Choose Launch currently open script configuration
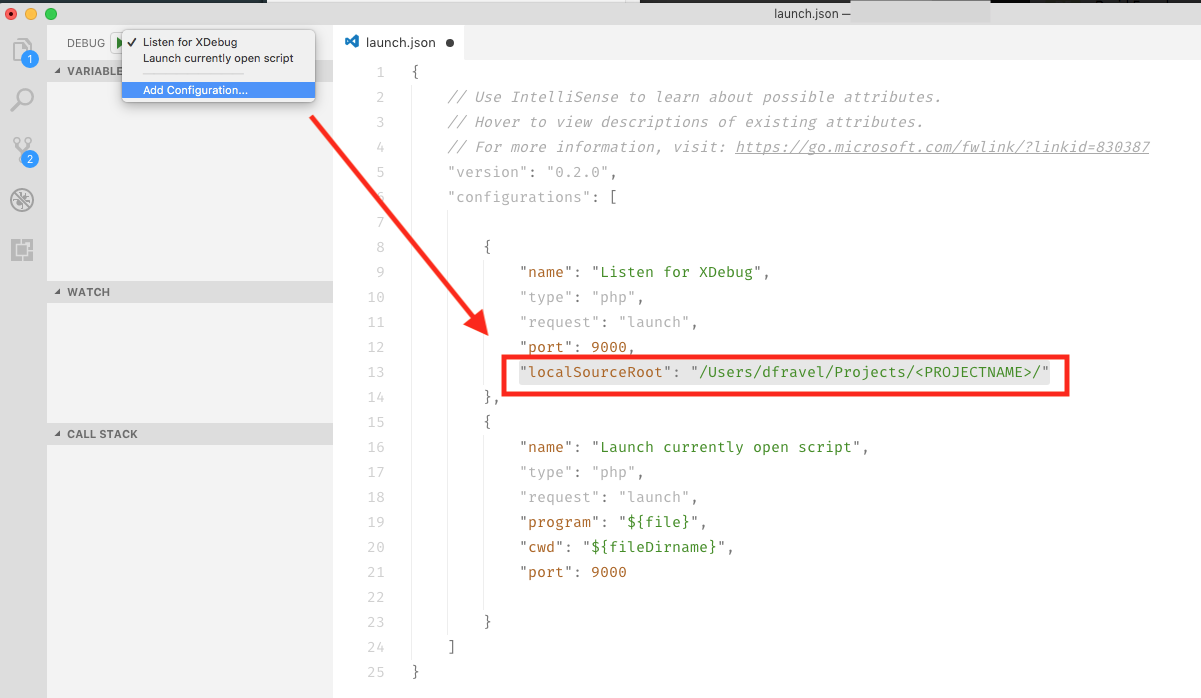Screen dimensions: 1201x698 tap(218, 58)
